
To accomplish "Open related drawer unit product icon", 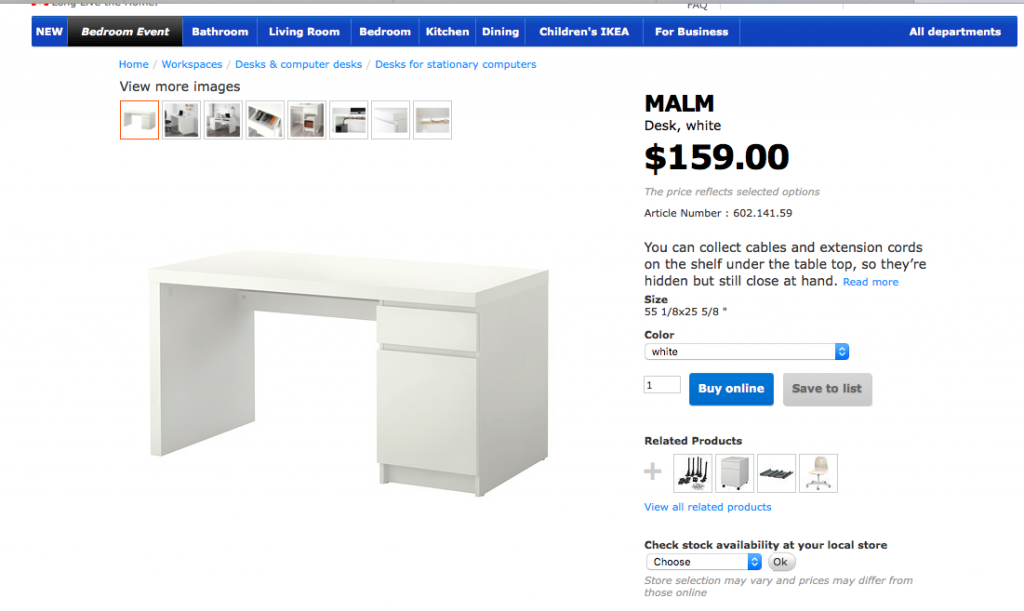I will (734, 473).
